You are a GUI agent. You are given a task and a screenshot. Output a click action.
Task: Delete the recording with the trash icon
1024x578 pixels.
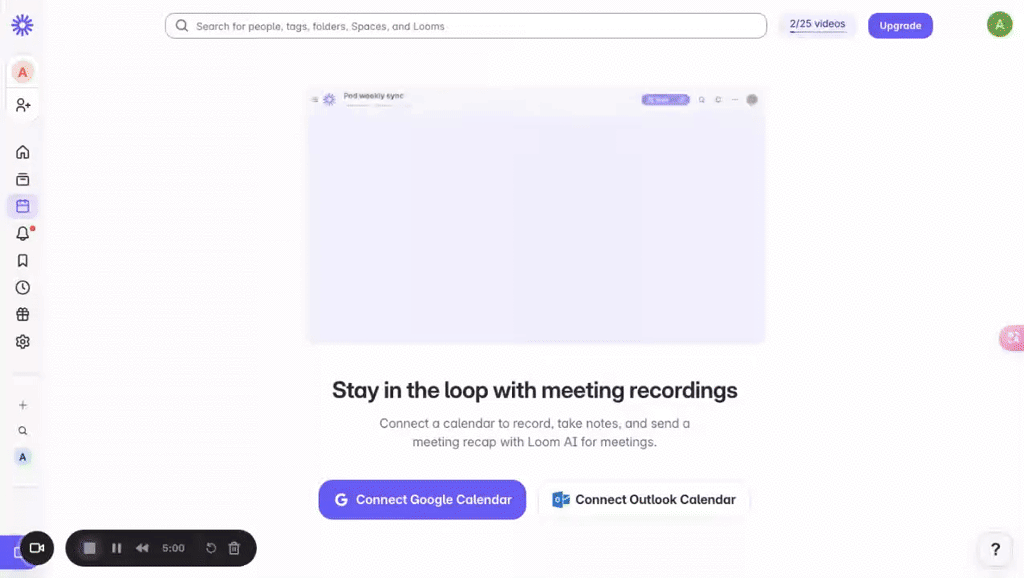coord(234,548)
